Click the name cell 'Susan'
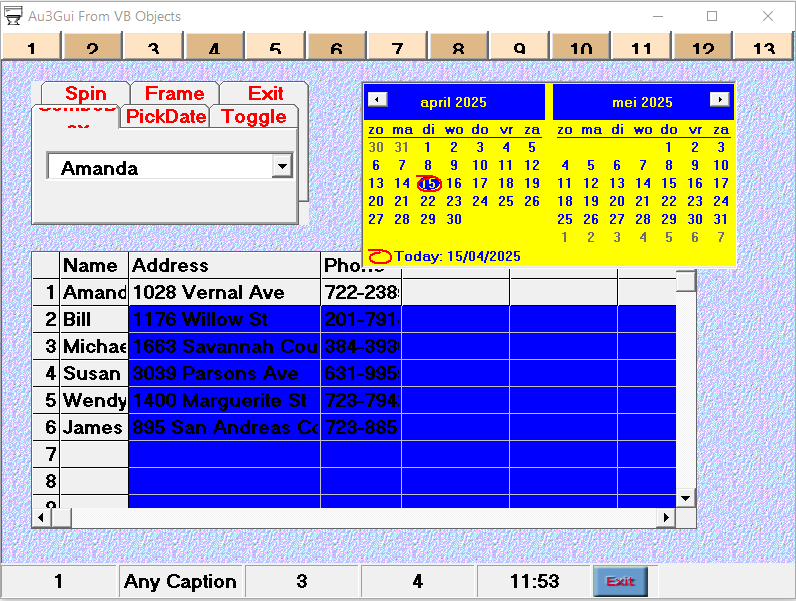The width and height of the screenshot is (796, 601). pos(94,373)
